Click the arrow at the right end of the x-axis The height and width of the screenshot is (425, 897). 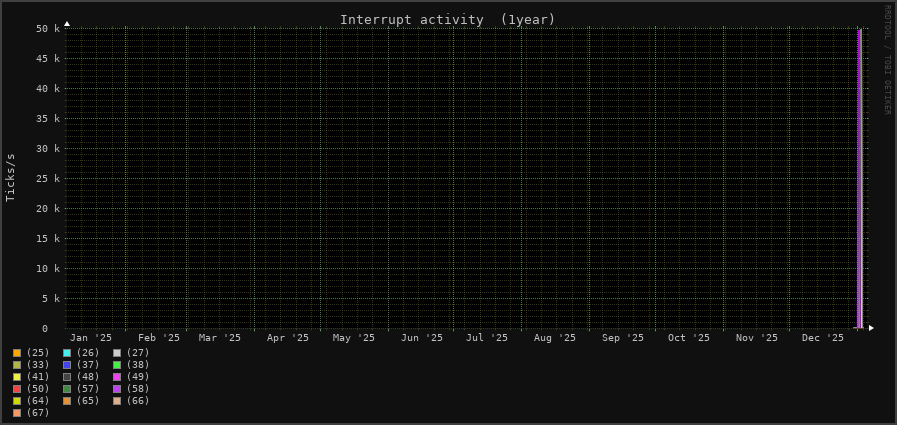(871, 328)
